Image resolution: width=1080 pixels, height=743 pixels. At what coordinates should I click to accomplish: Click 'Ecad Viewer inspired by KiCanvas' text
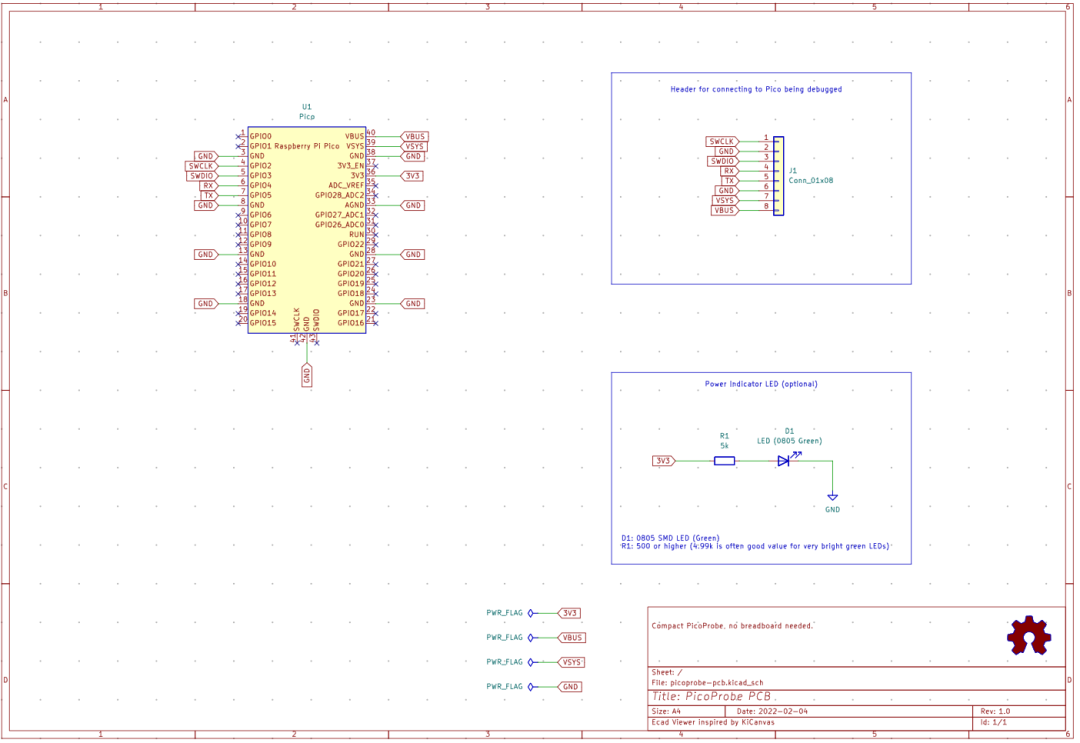tap(712, 723)
